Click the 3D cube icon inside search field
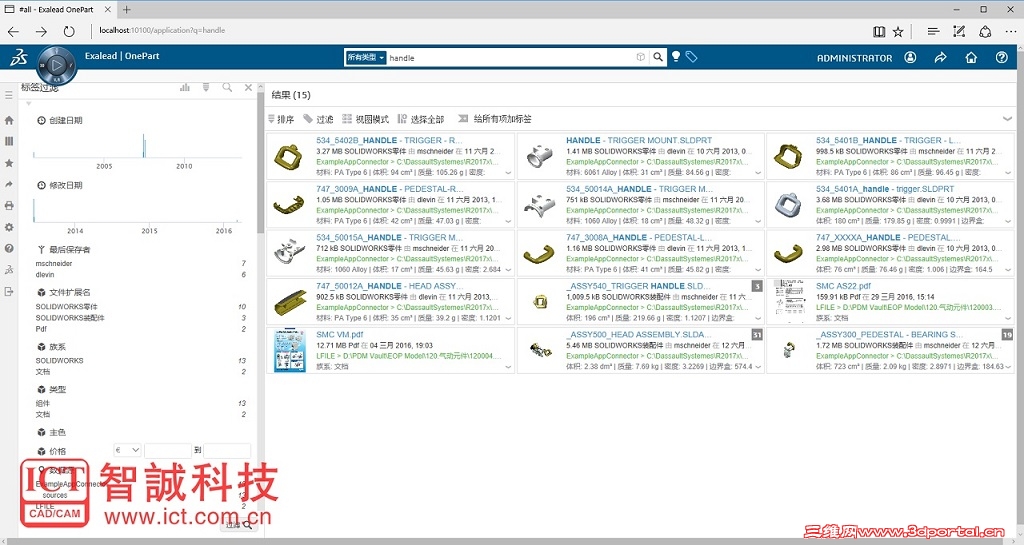This screenshot has width=1024, height=545. point(641,57)
